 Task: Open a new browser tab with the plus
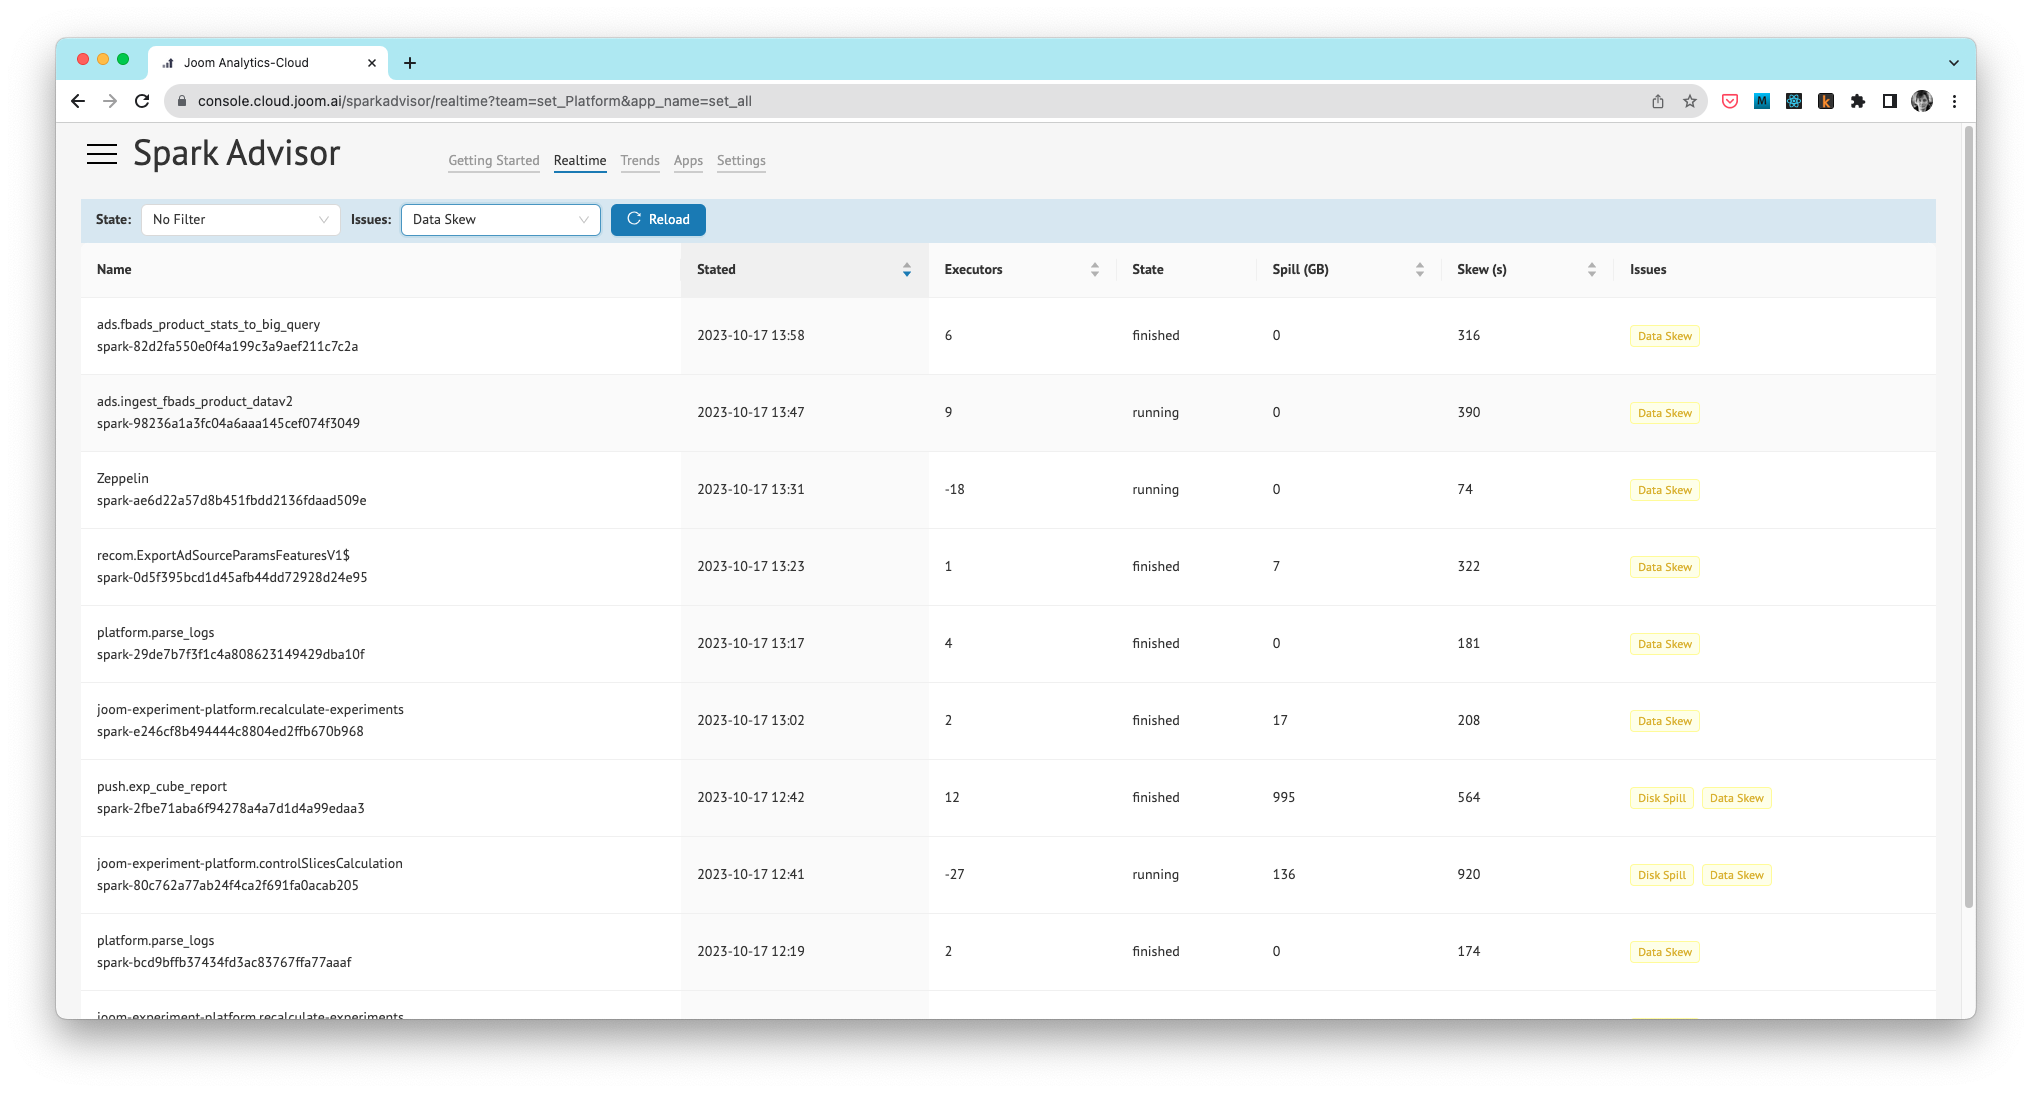tap(410, 62)
